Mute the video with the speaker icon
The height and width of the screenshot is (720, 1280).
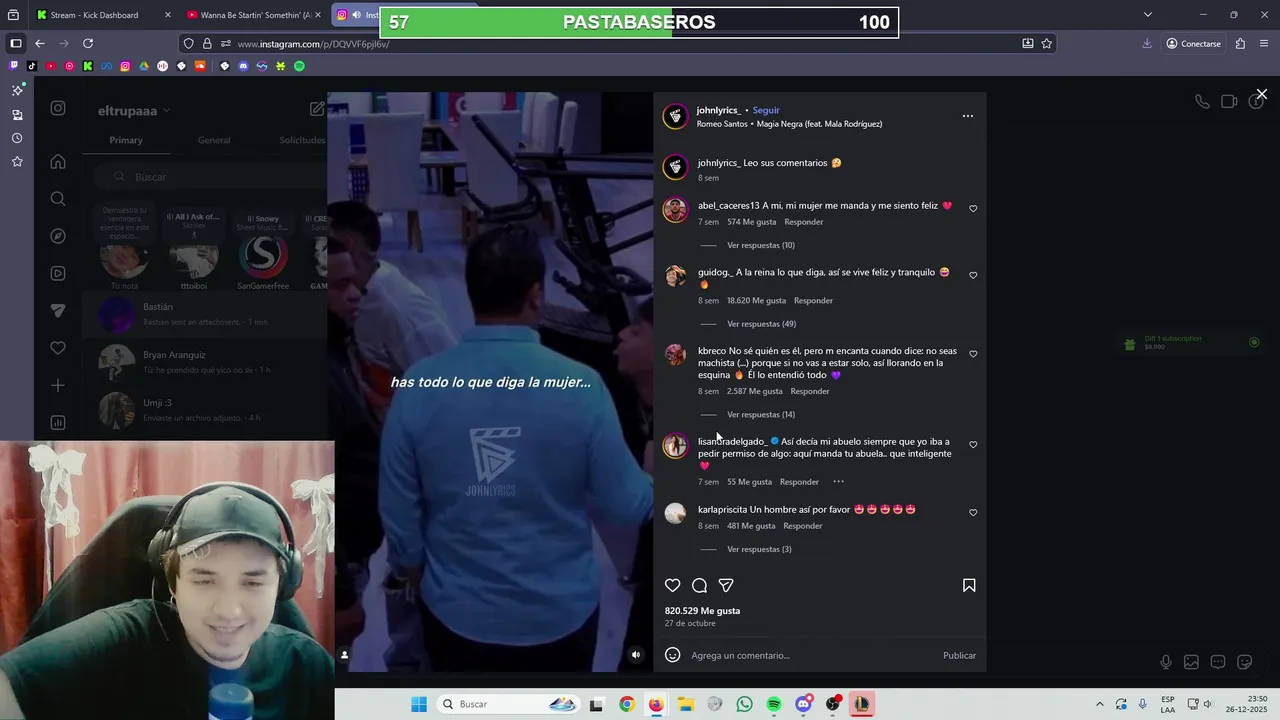[x=636, y=655]
